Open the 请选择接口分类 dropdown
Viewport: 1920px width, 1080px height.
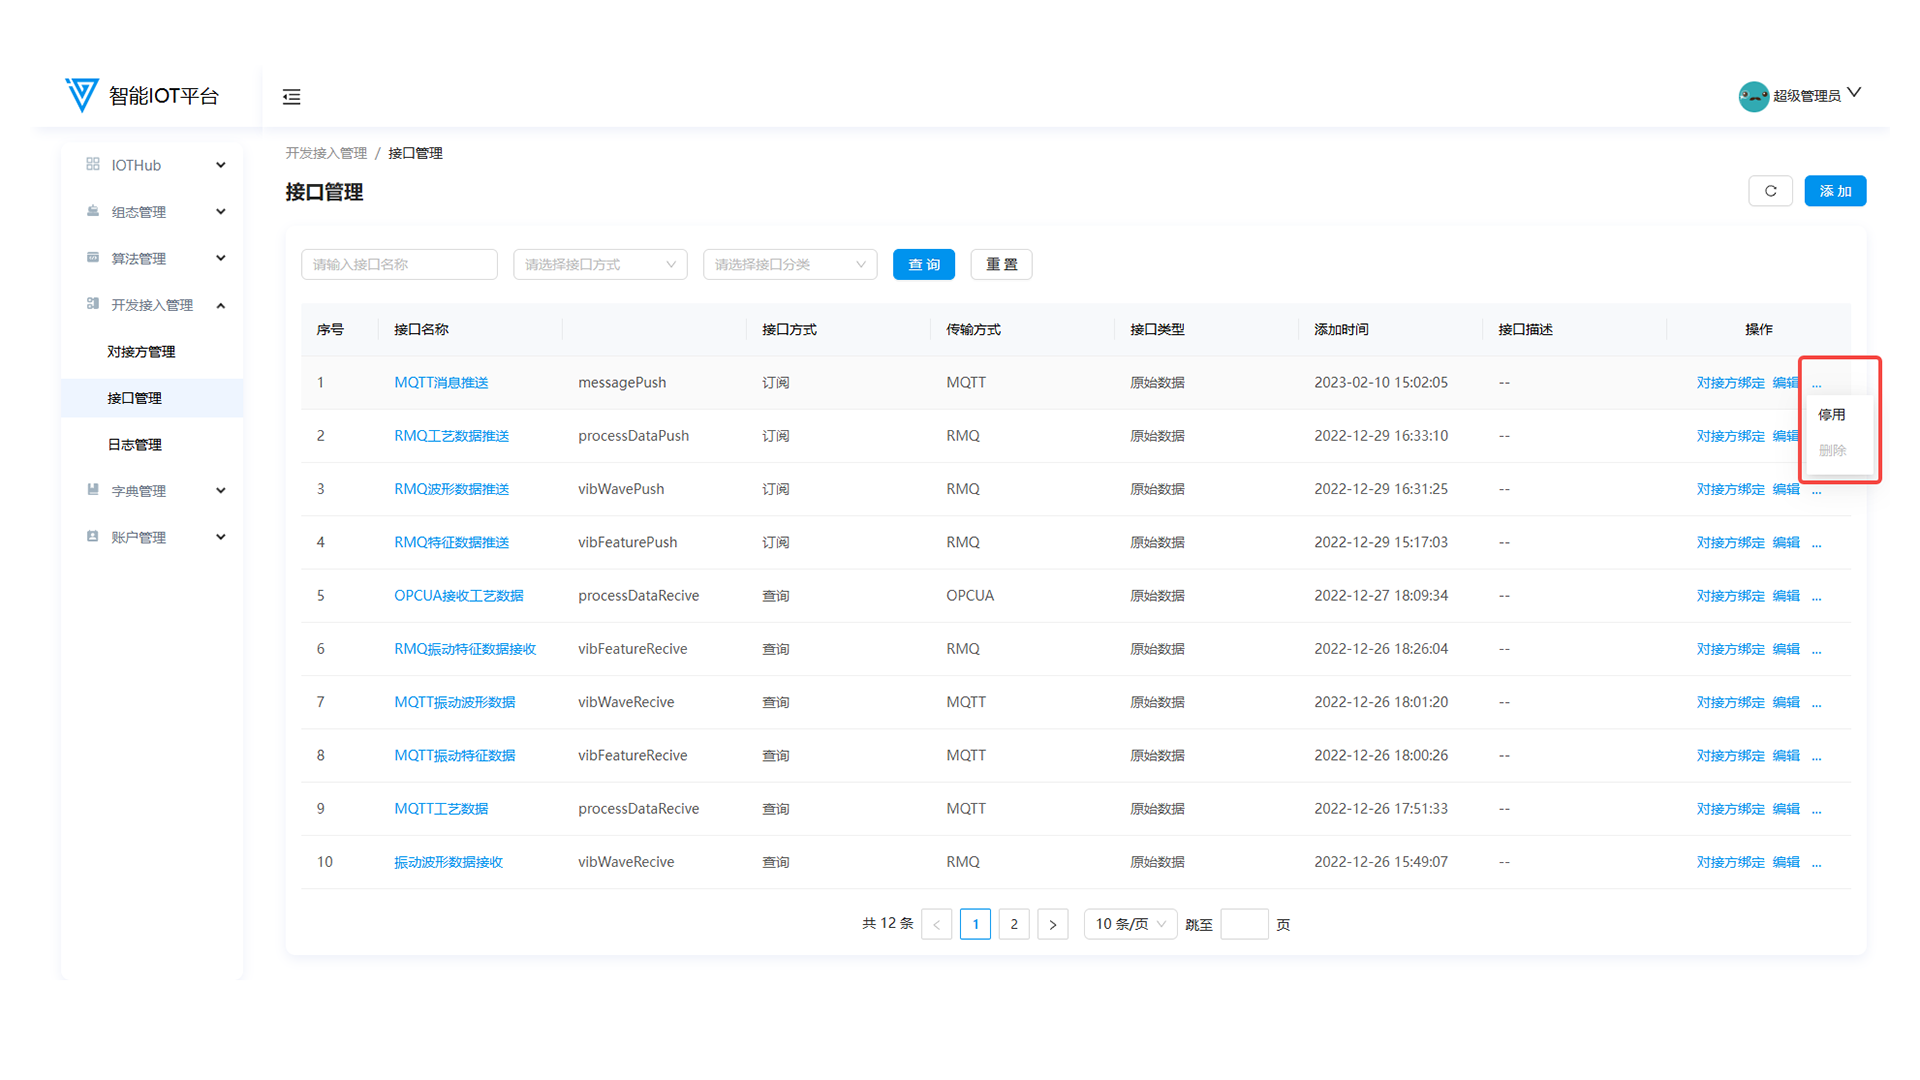790,264
